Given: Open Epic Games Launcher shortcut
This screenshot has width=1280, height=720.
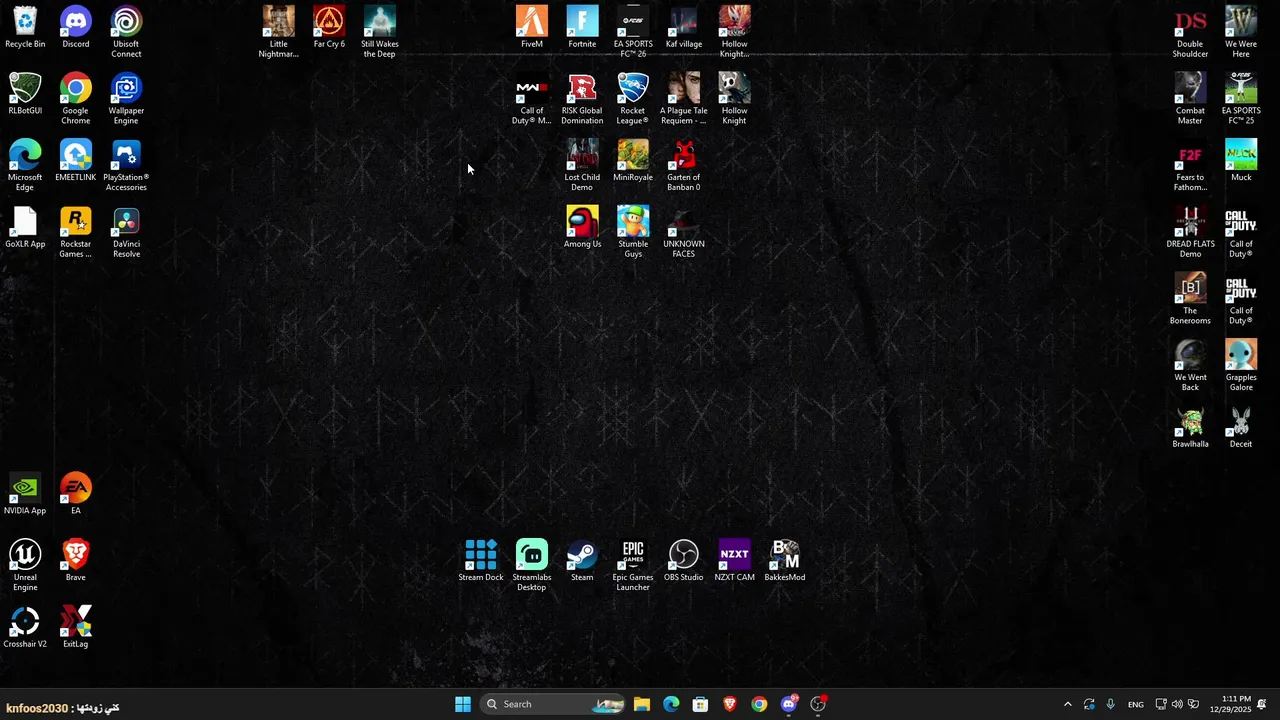Looking at the screenshot, I should (633, 566).
